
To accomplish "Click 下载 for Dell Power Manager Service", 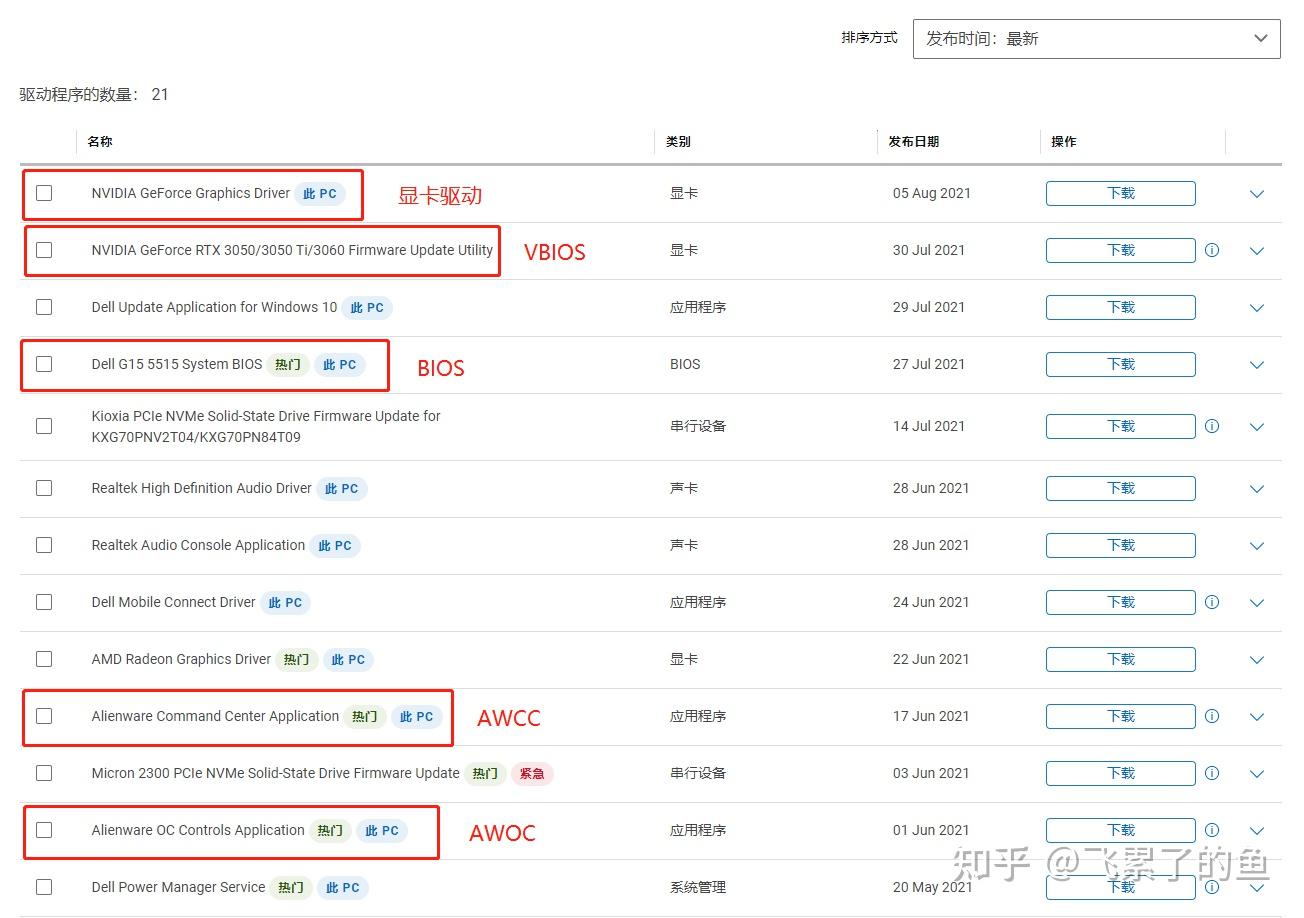I will coord(1120,887).
